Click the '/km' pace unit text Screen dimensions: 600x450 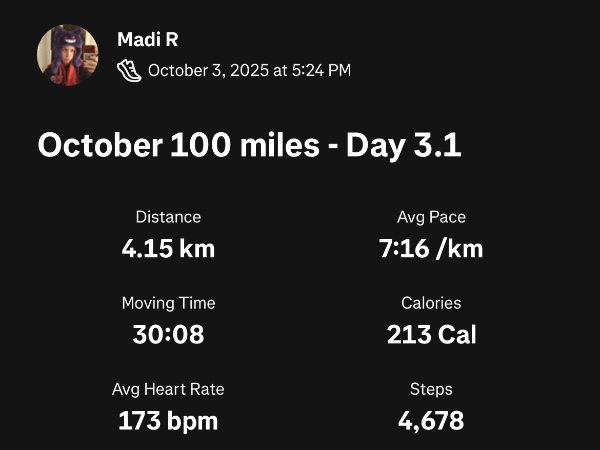click(x=460, y=248)
